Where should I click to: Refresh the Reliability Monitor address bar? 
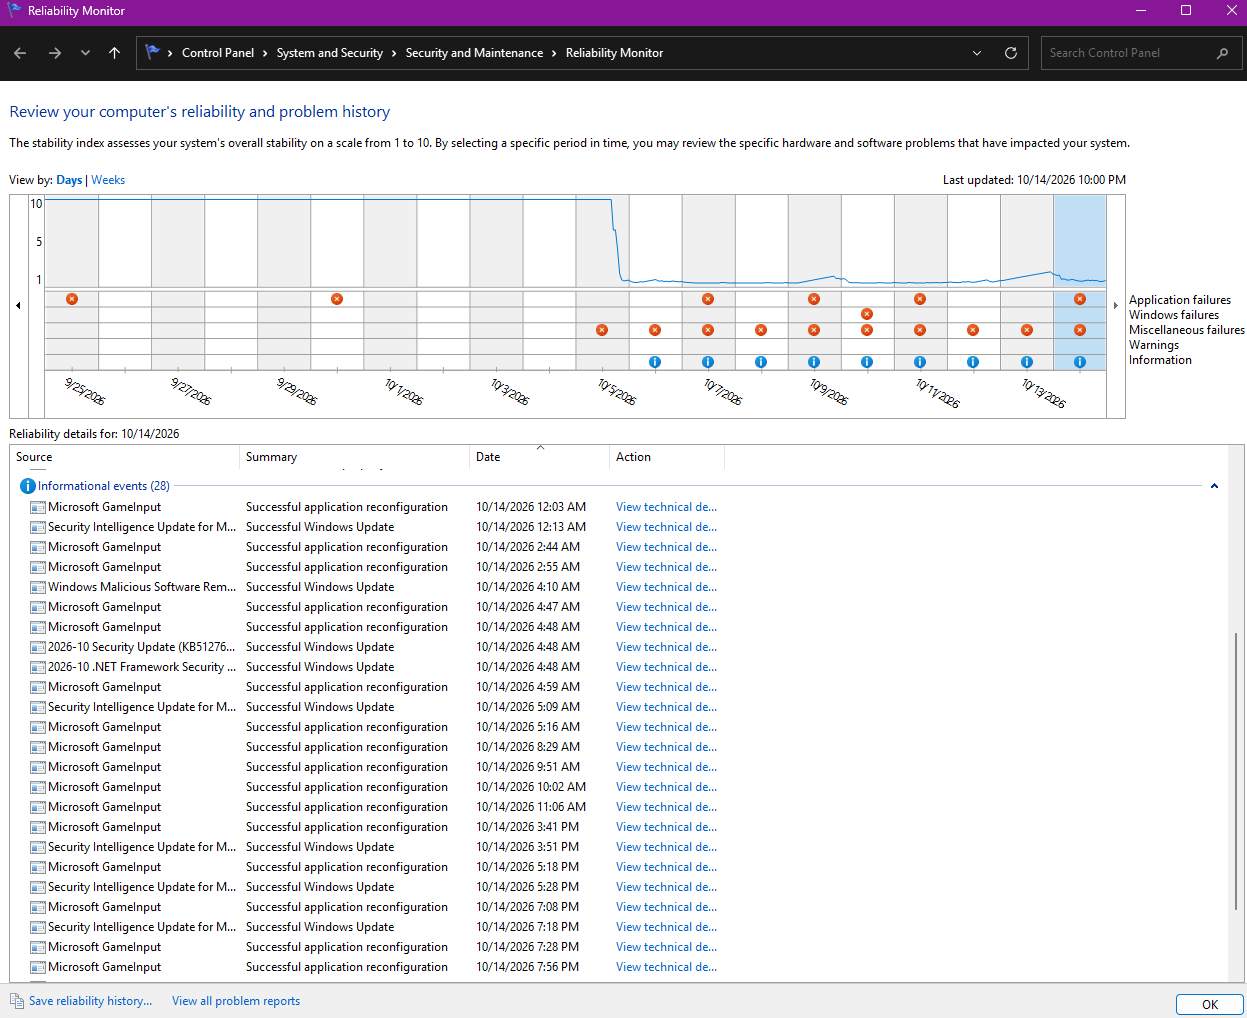pos(1011,53)
